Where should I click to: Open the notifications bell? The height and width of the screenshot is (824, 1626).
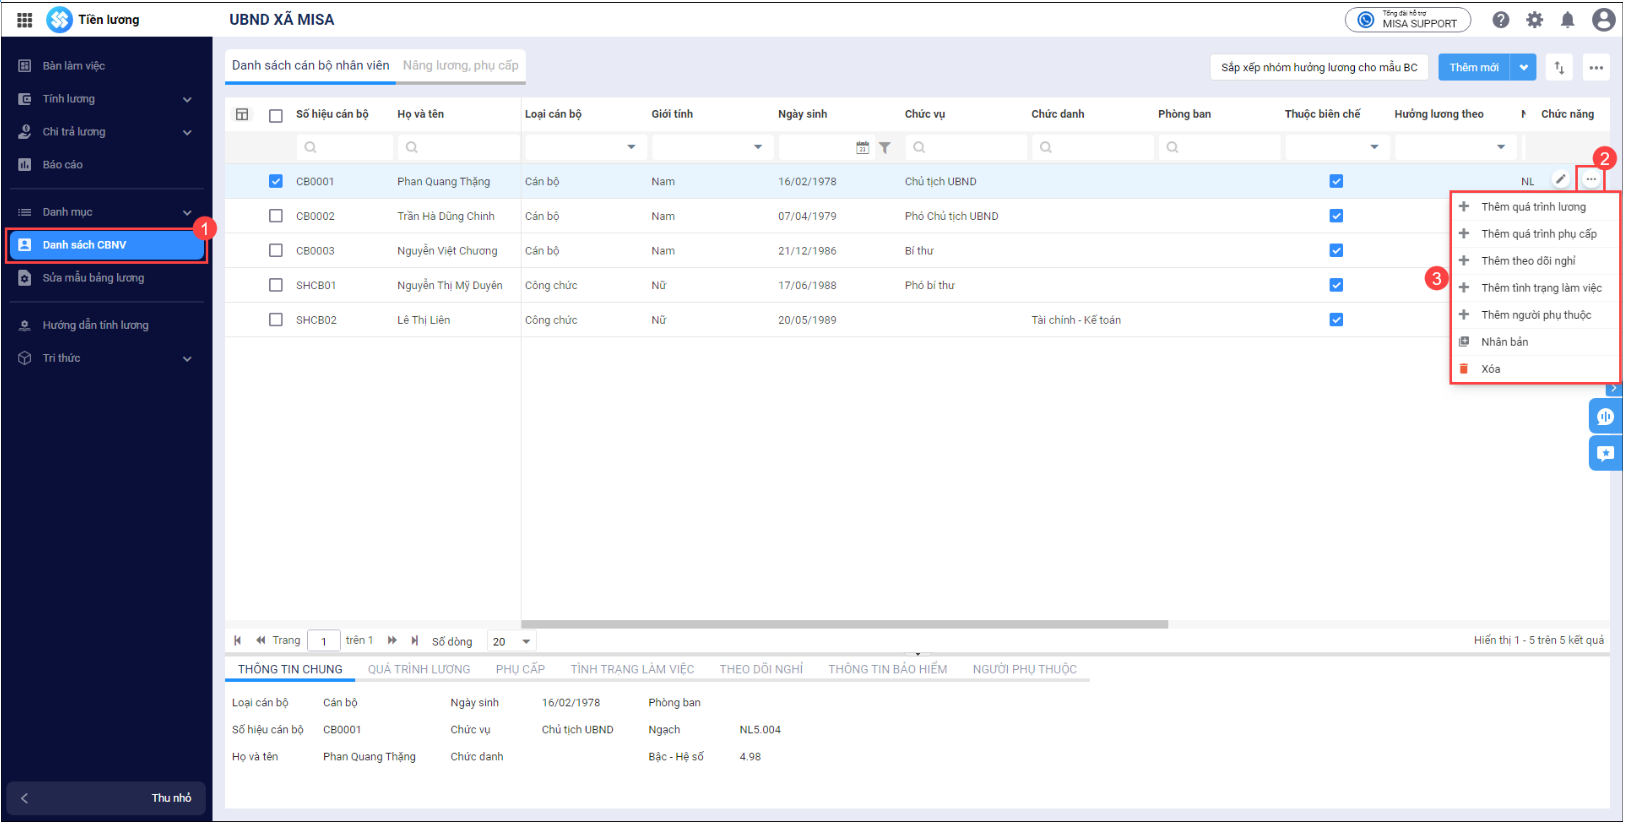[x=1568, y=20]
